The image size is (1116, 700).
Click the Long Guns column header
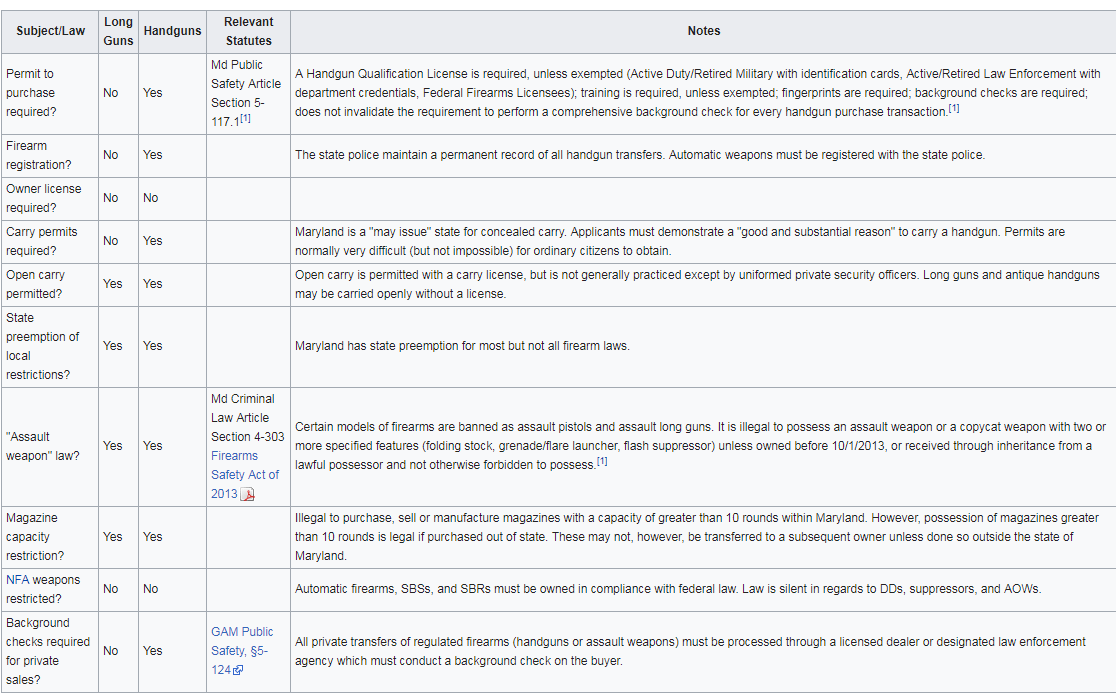click(118, 31)
